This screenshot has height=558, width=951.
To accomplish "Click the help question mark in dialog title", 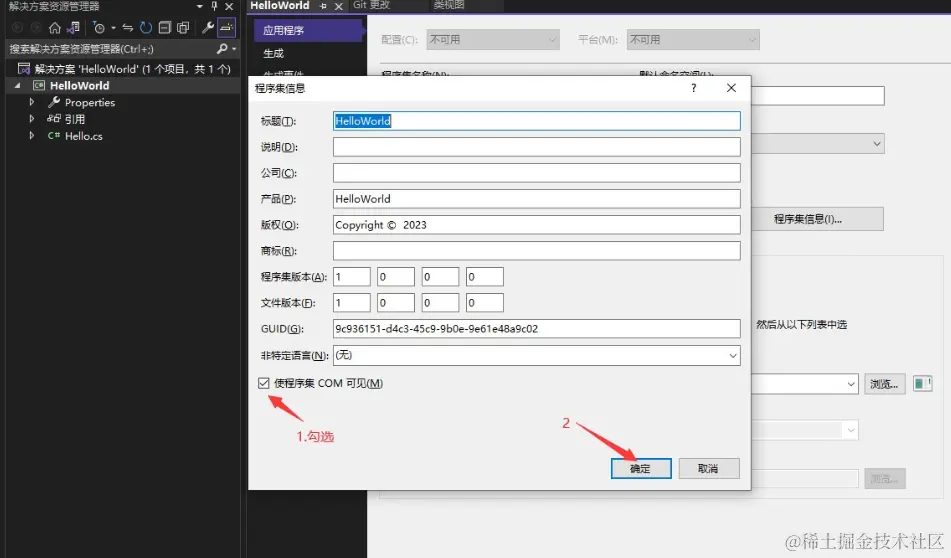I will point(694,88).
